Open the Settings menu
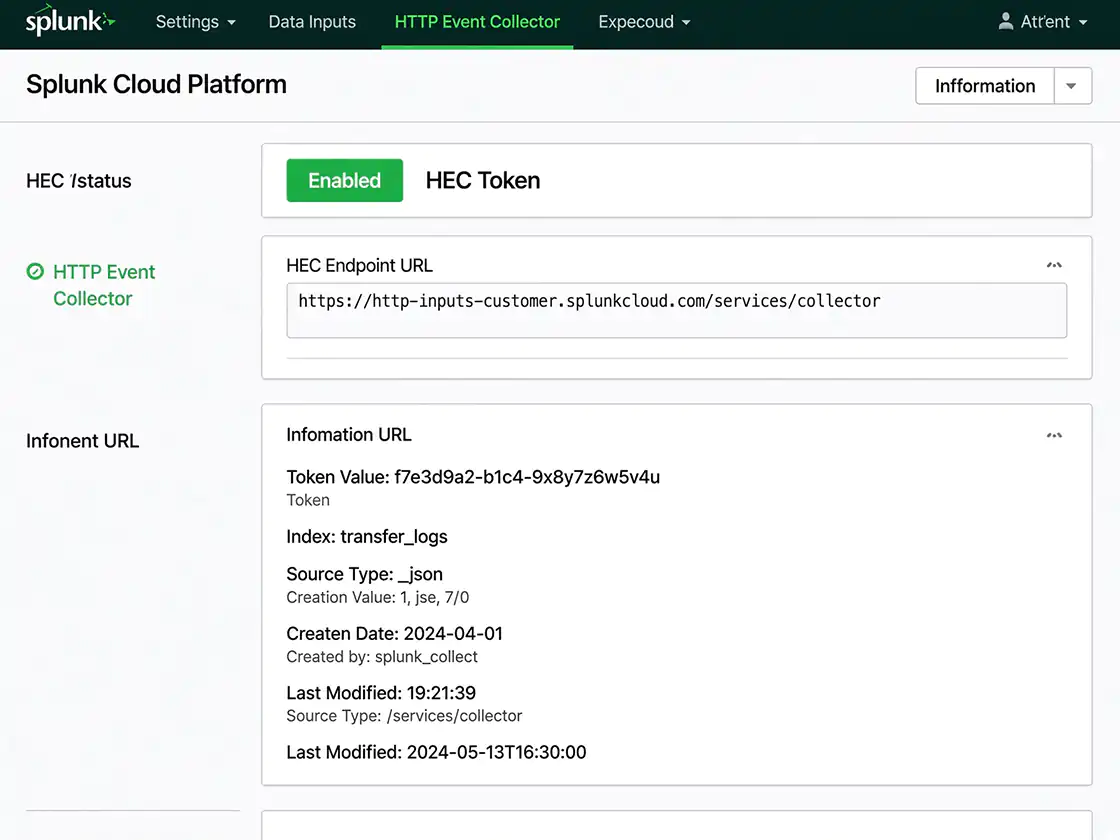 (196, 22)
